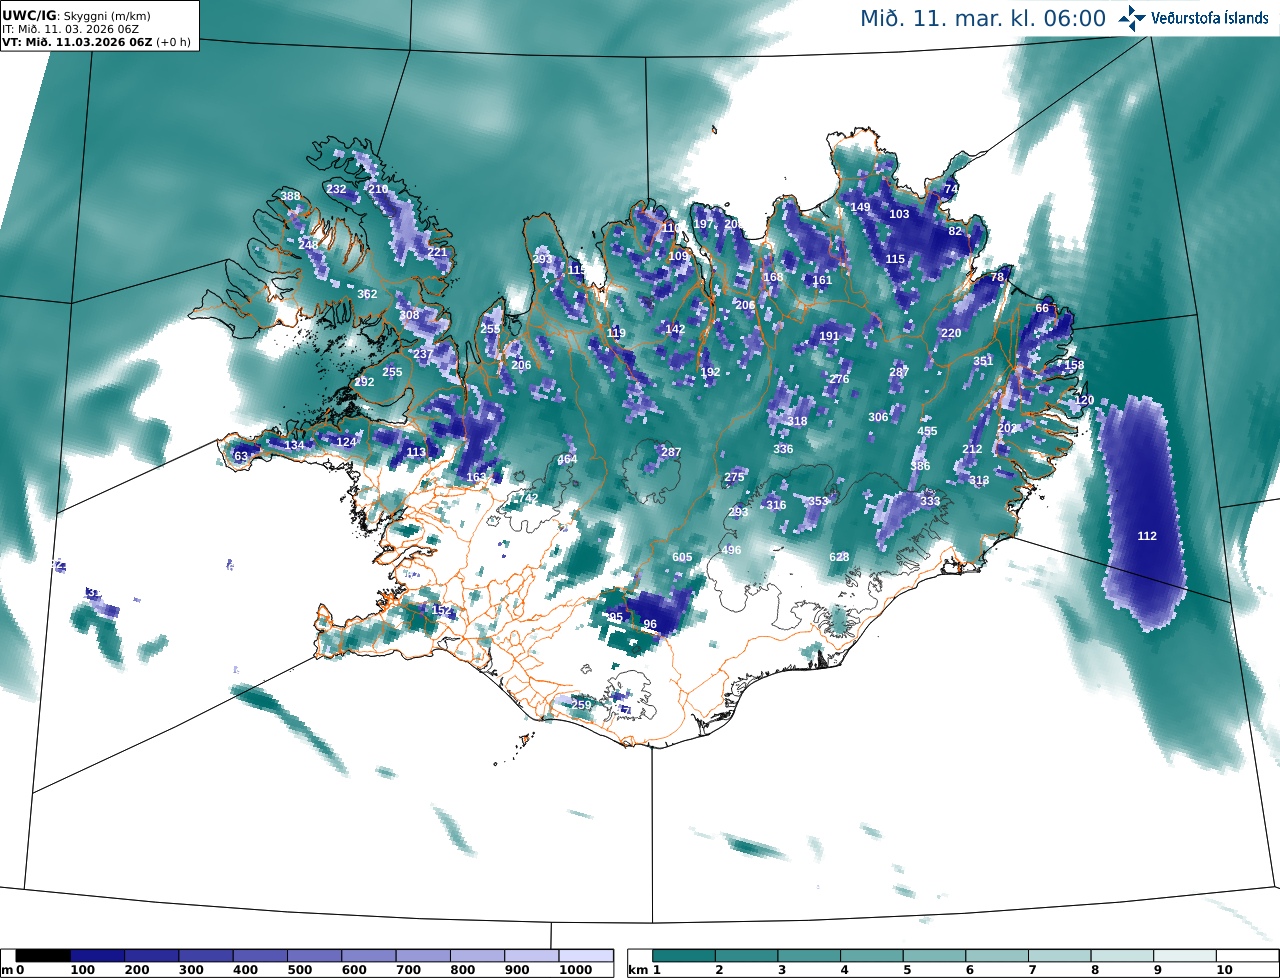Click the 388 visibility value
This screenshot has height=978, width=1280.
pos(290,196)
